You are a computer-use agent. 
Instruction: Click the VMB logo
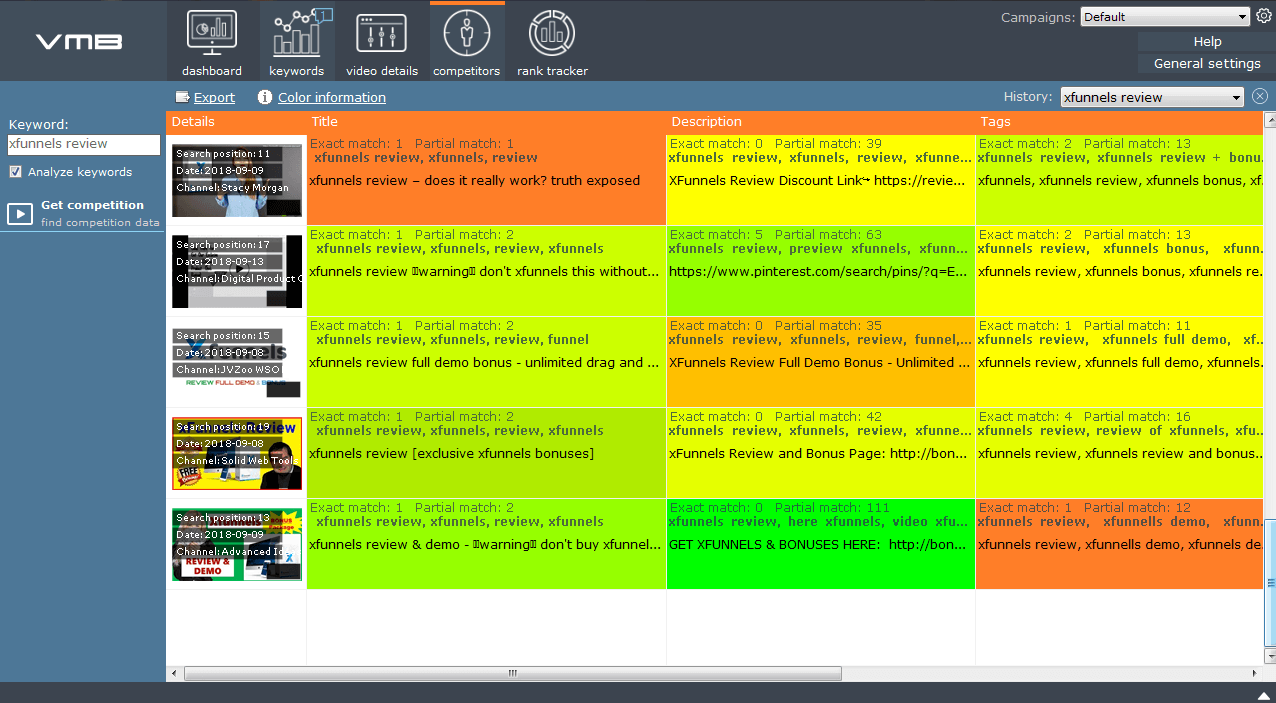tap(79, 42)
